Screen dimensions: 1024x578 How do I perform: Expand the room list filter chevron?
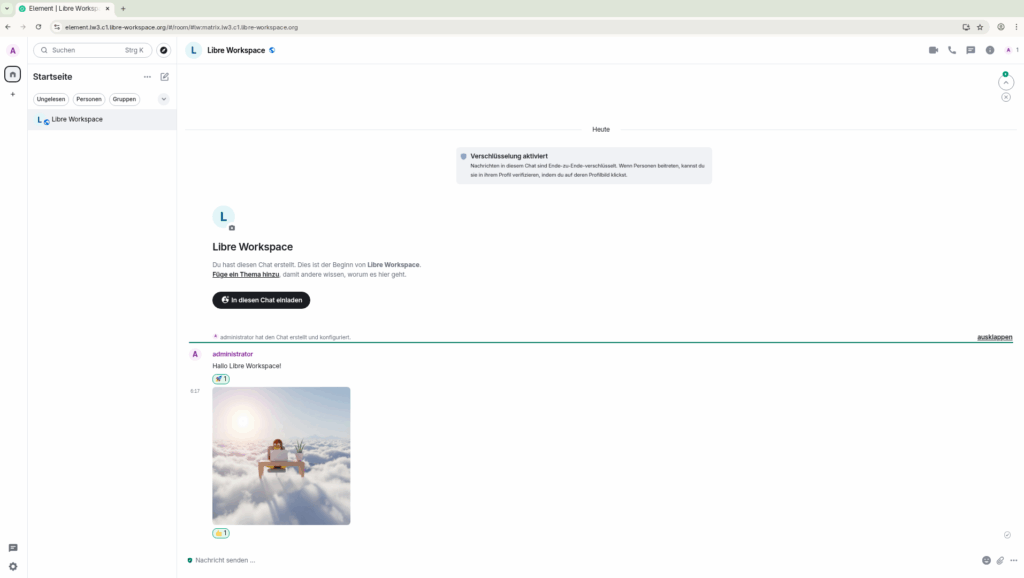coord(164,99)
